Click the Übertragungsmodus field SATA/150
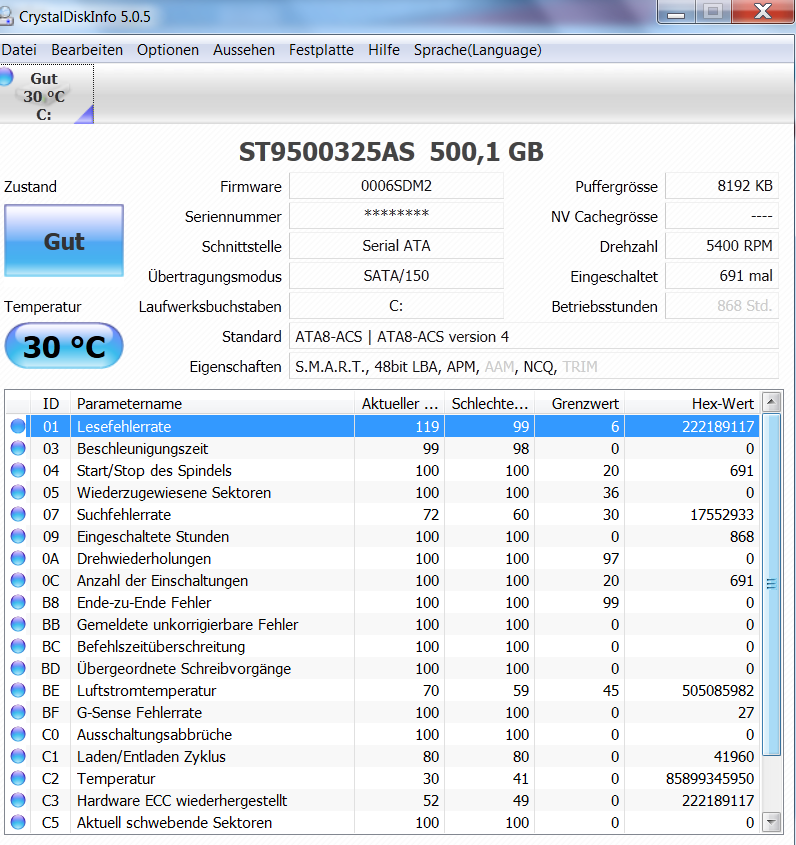Viewport: 796px width, 845px height. (396, 276)
